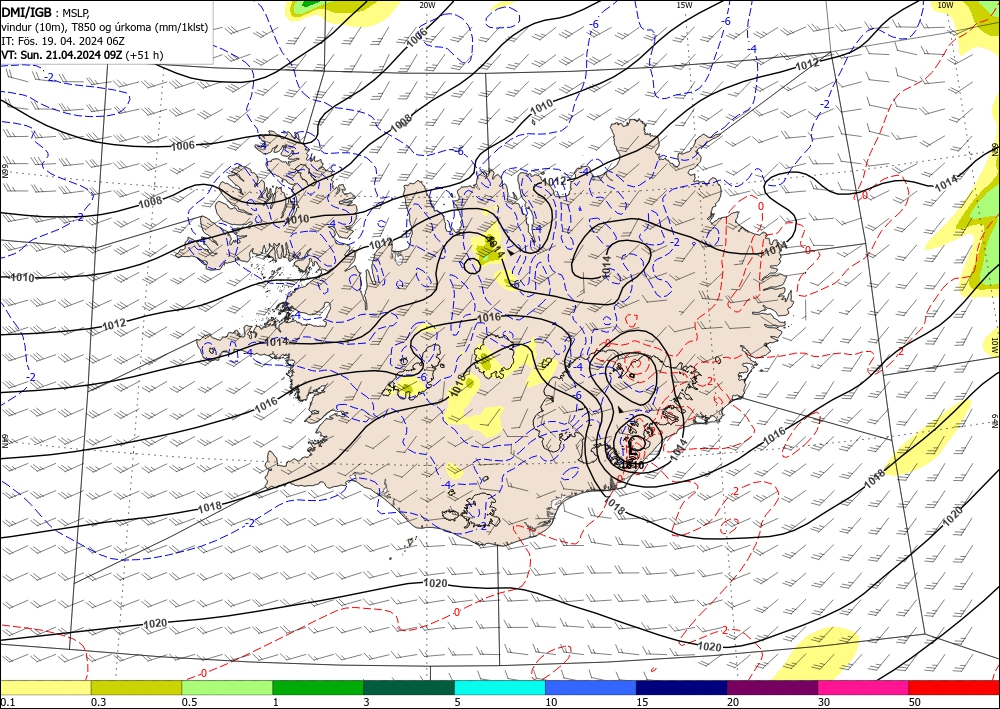Select the legend tick label 50
This screenshot has width=1000, height=709.
coord(915,702)
